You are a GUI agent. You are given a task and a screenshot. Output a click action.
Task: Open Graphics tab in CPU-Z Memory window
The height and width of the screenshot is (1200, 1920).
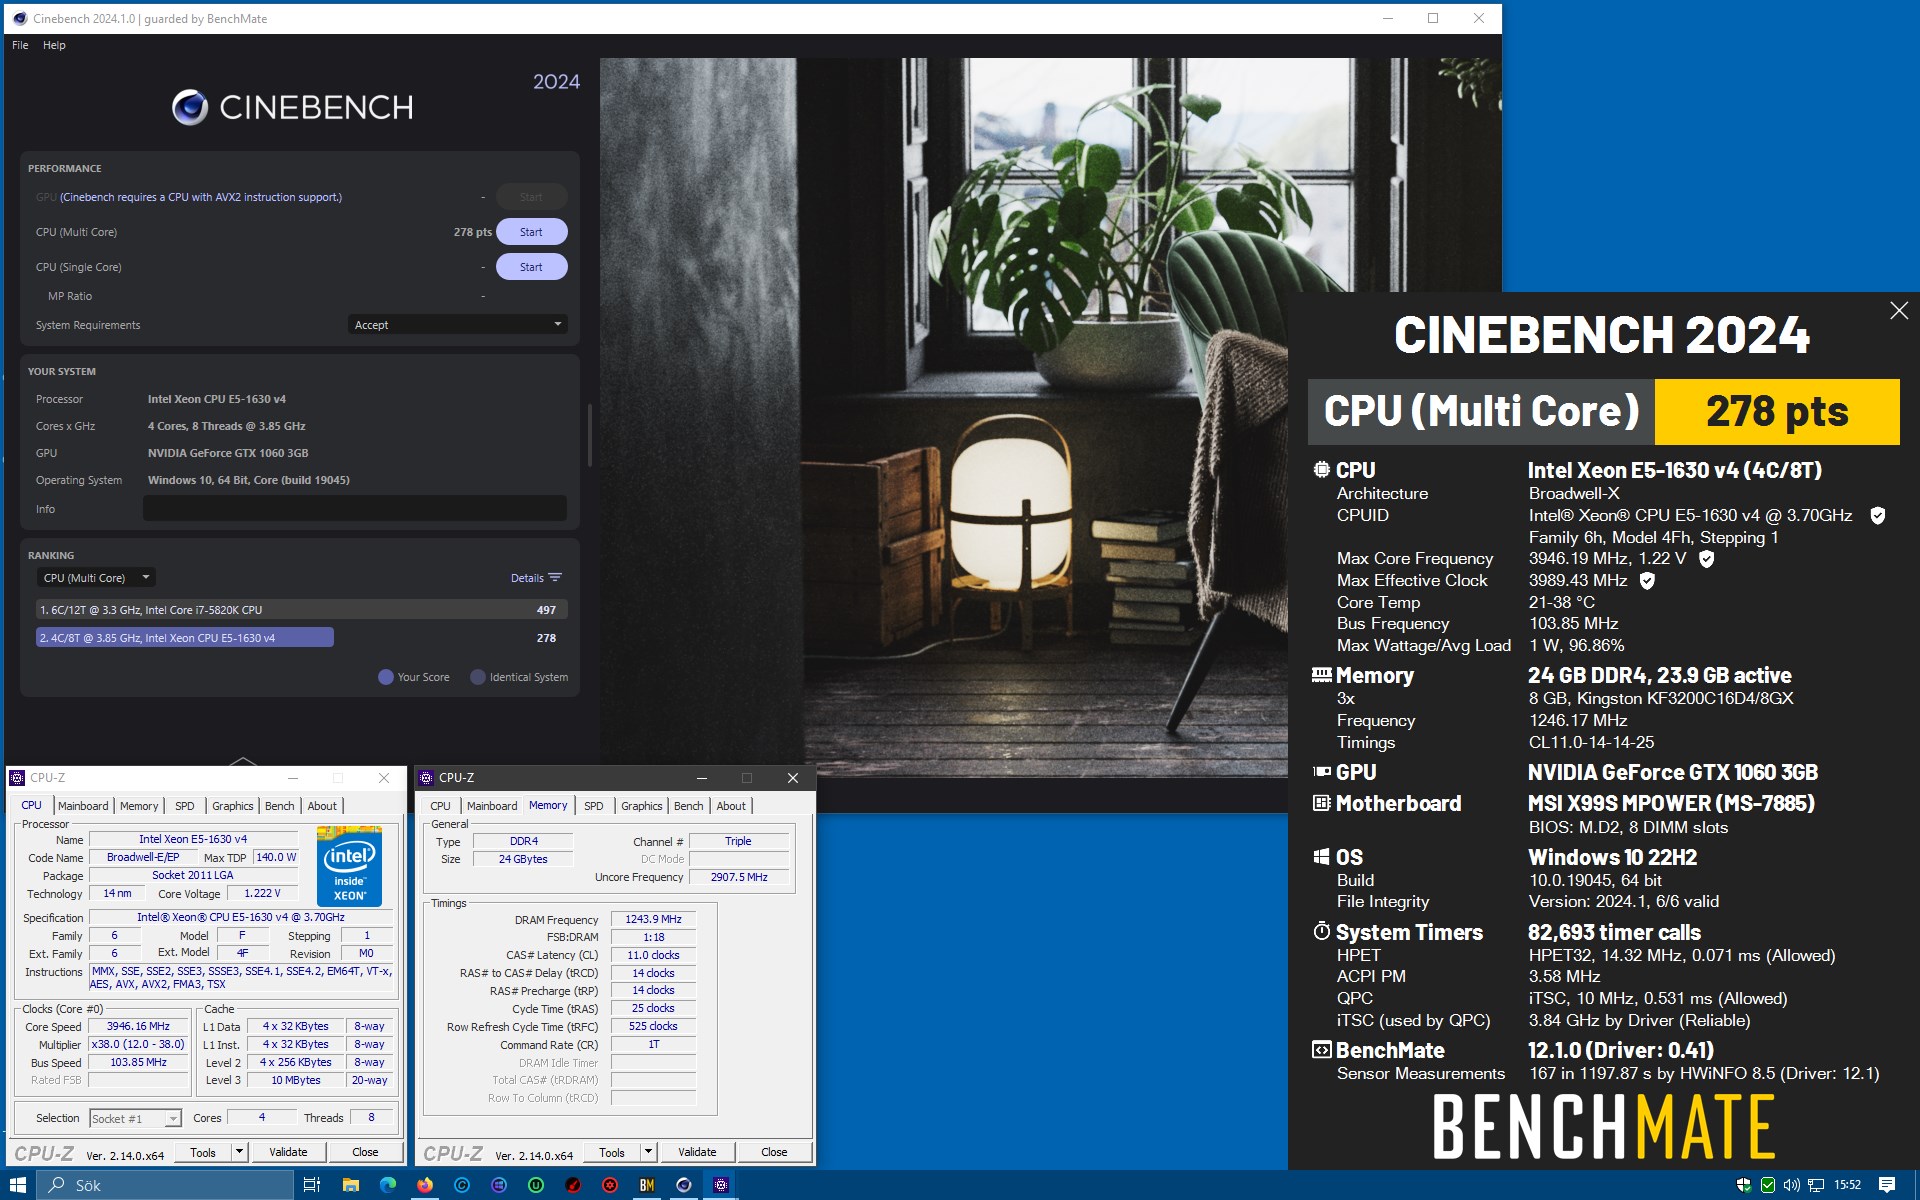(641, 806)
